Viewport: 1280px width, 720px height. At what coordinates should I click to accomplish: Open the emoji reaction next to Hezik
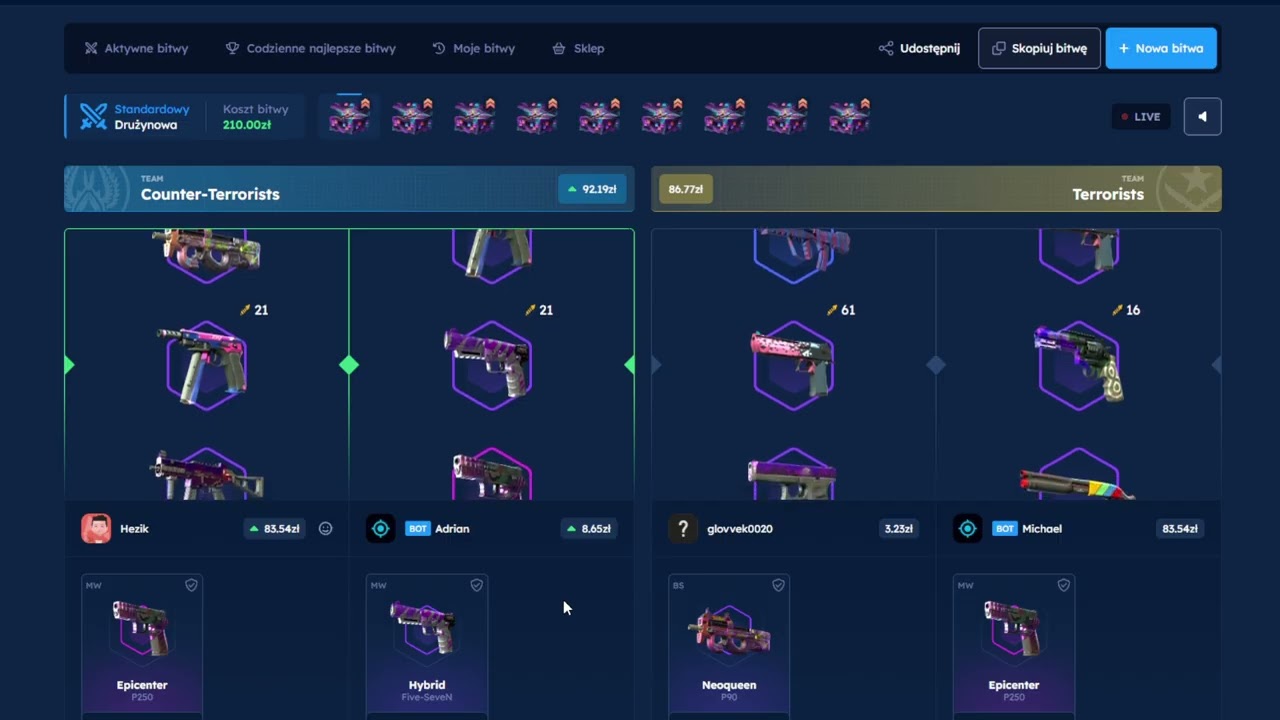pyautogui.click(x=325, y=528)
